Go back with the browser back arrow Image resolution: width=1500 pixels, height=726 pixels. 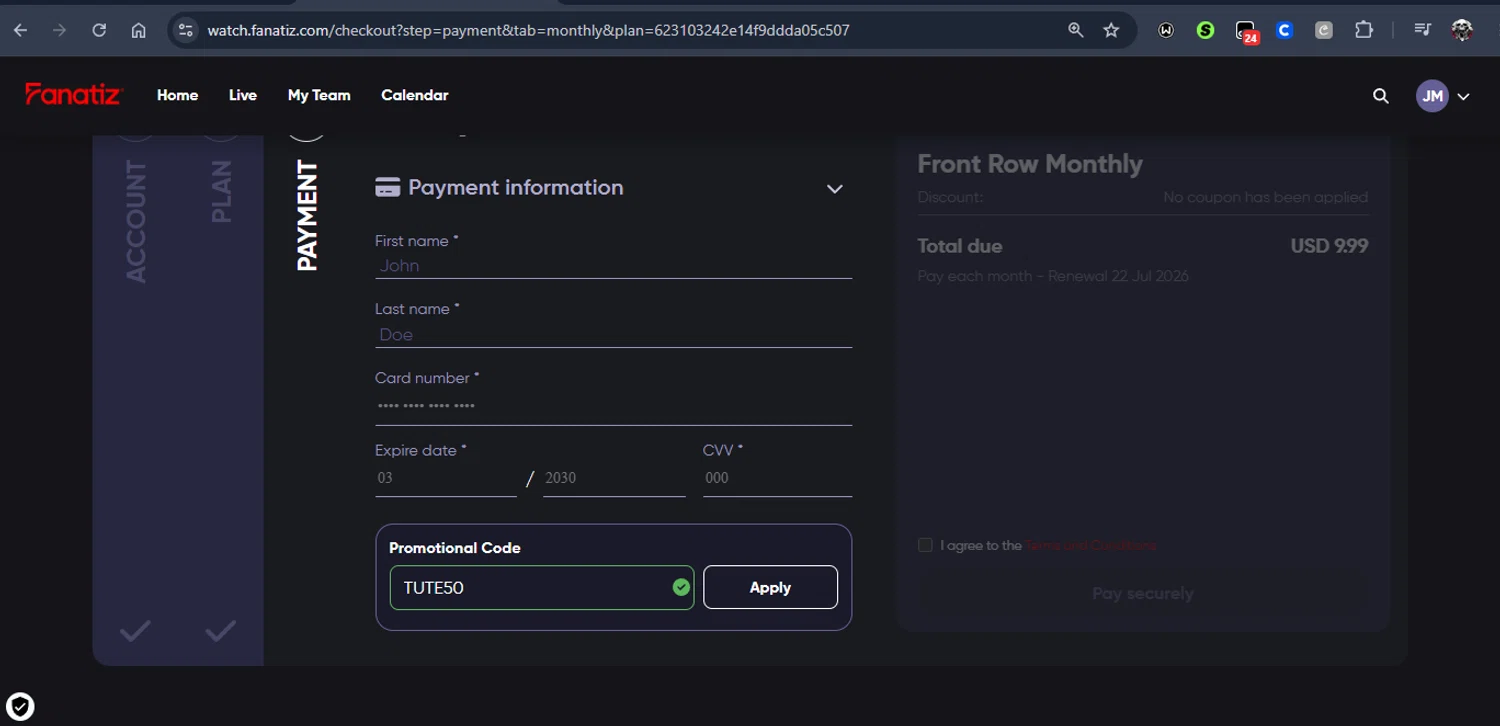pos(21,30)
